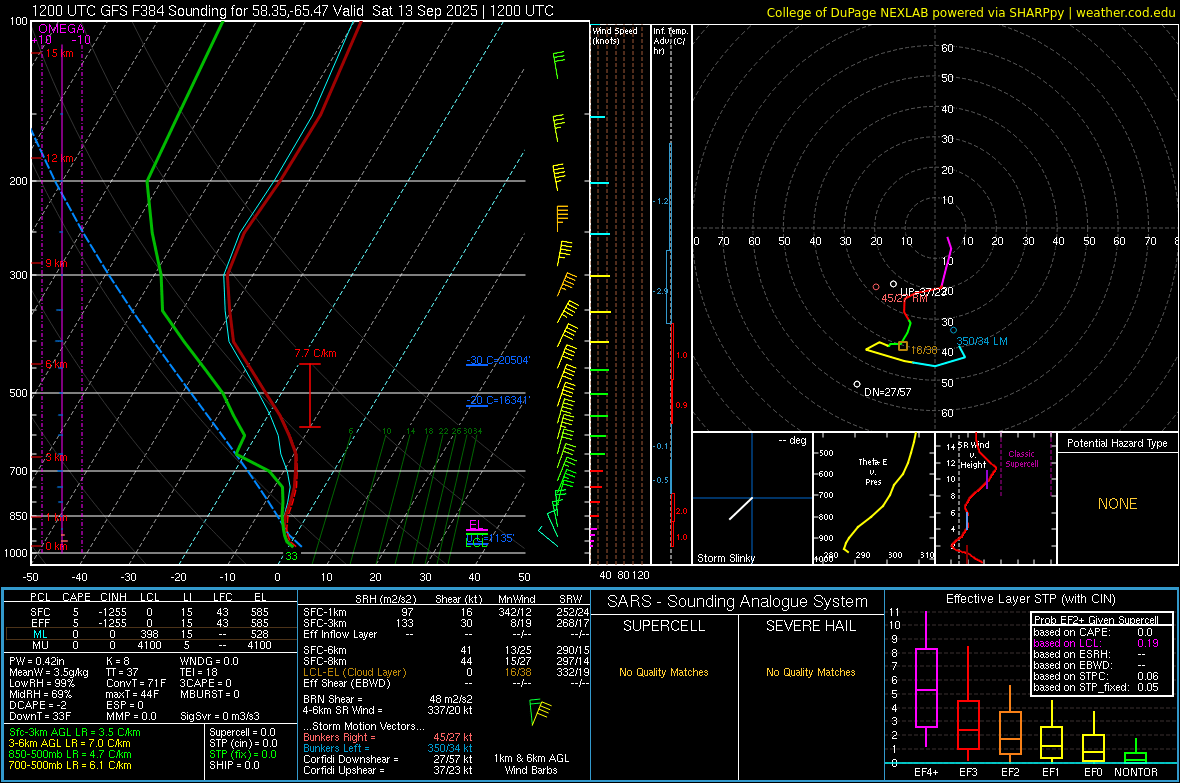
Task: Click the EFF parcel row label
Action: coord(40,623)
